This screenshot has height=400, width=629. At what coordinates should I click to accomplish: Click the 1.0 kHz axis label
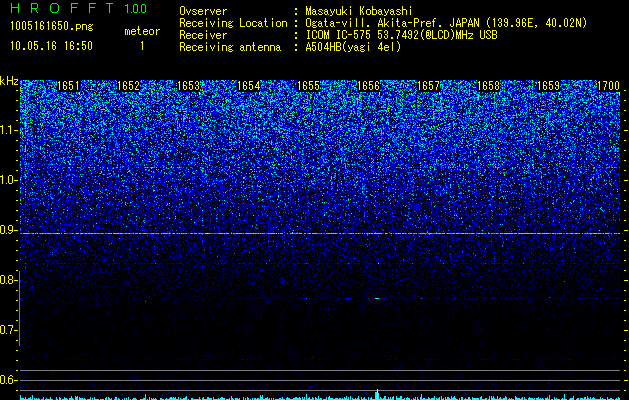(x=8, y=180)
